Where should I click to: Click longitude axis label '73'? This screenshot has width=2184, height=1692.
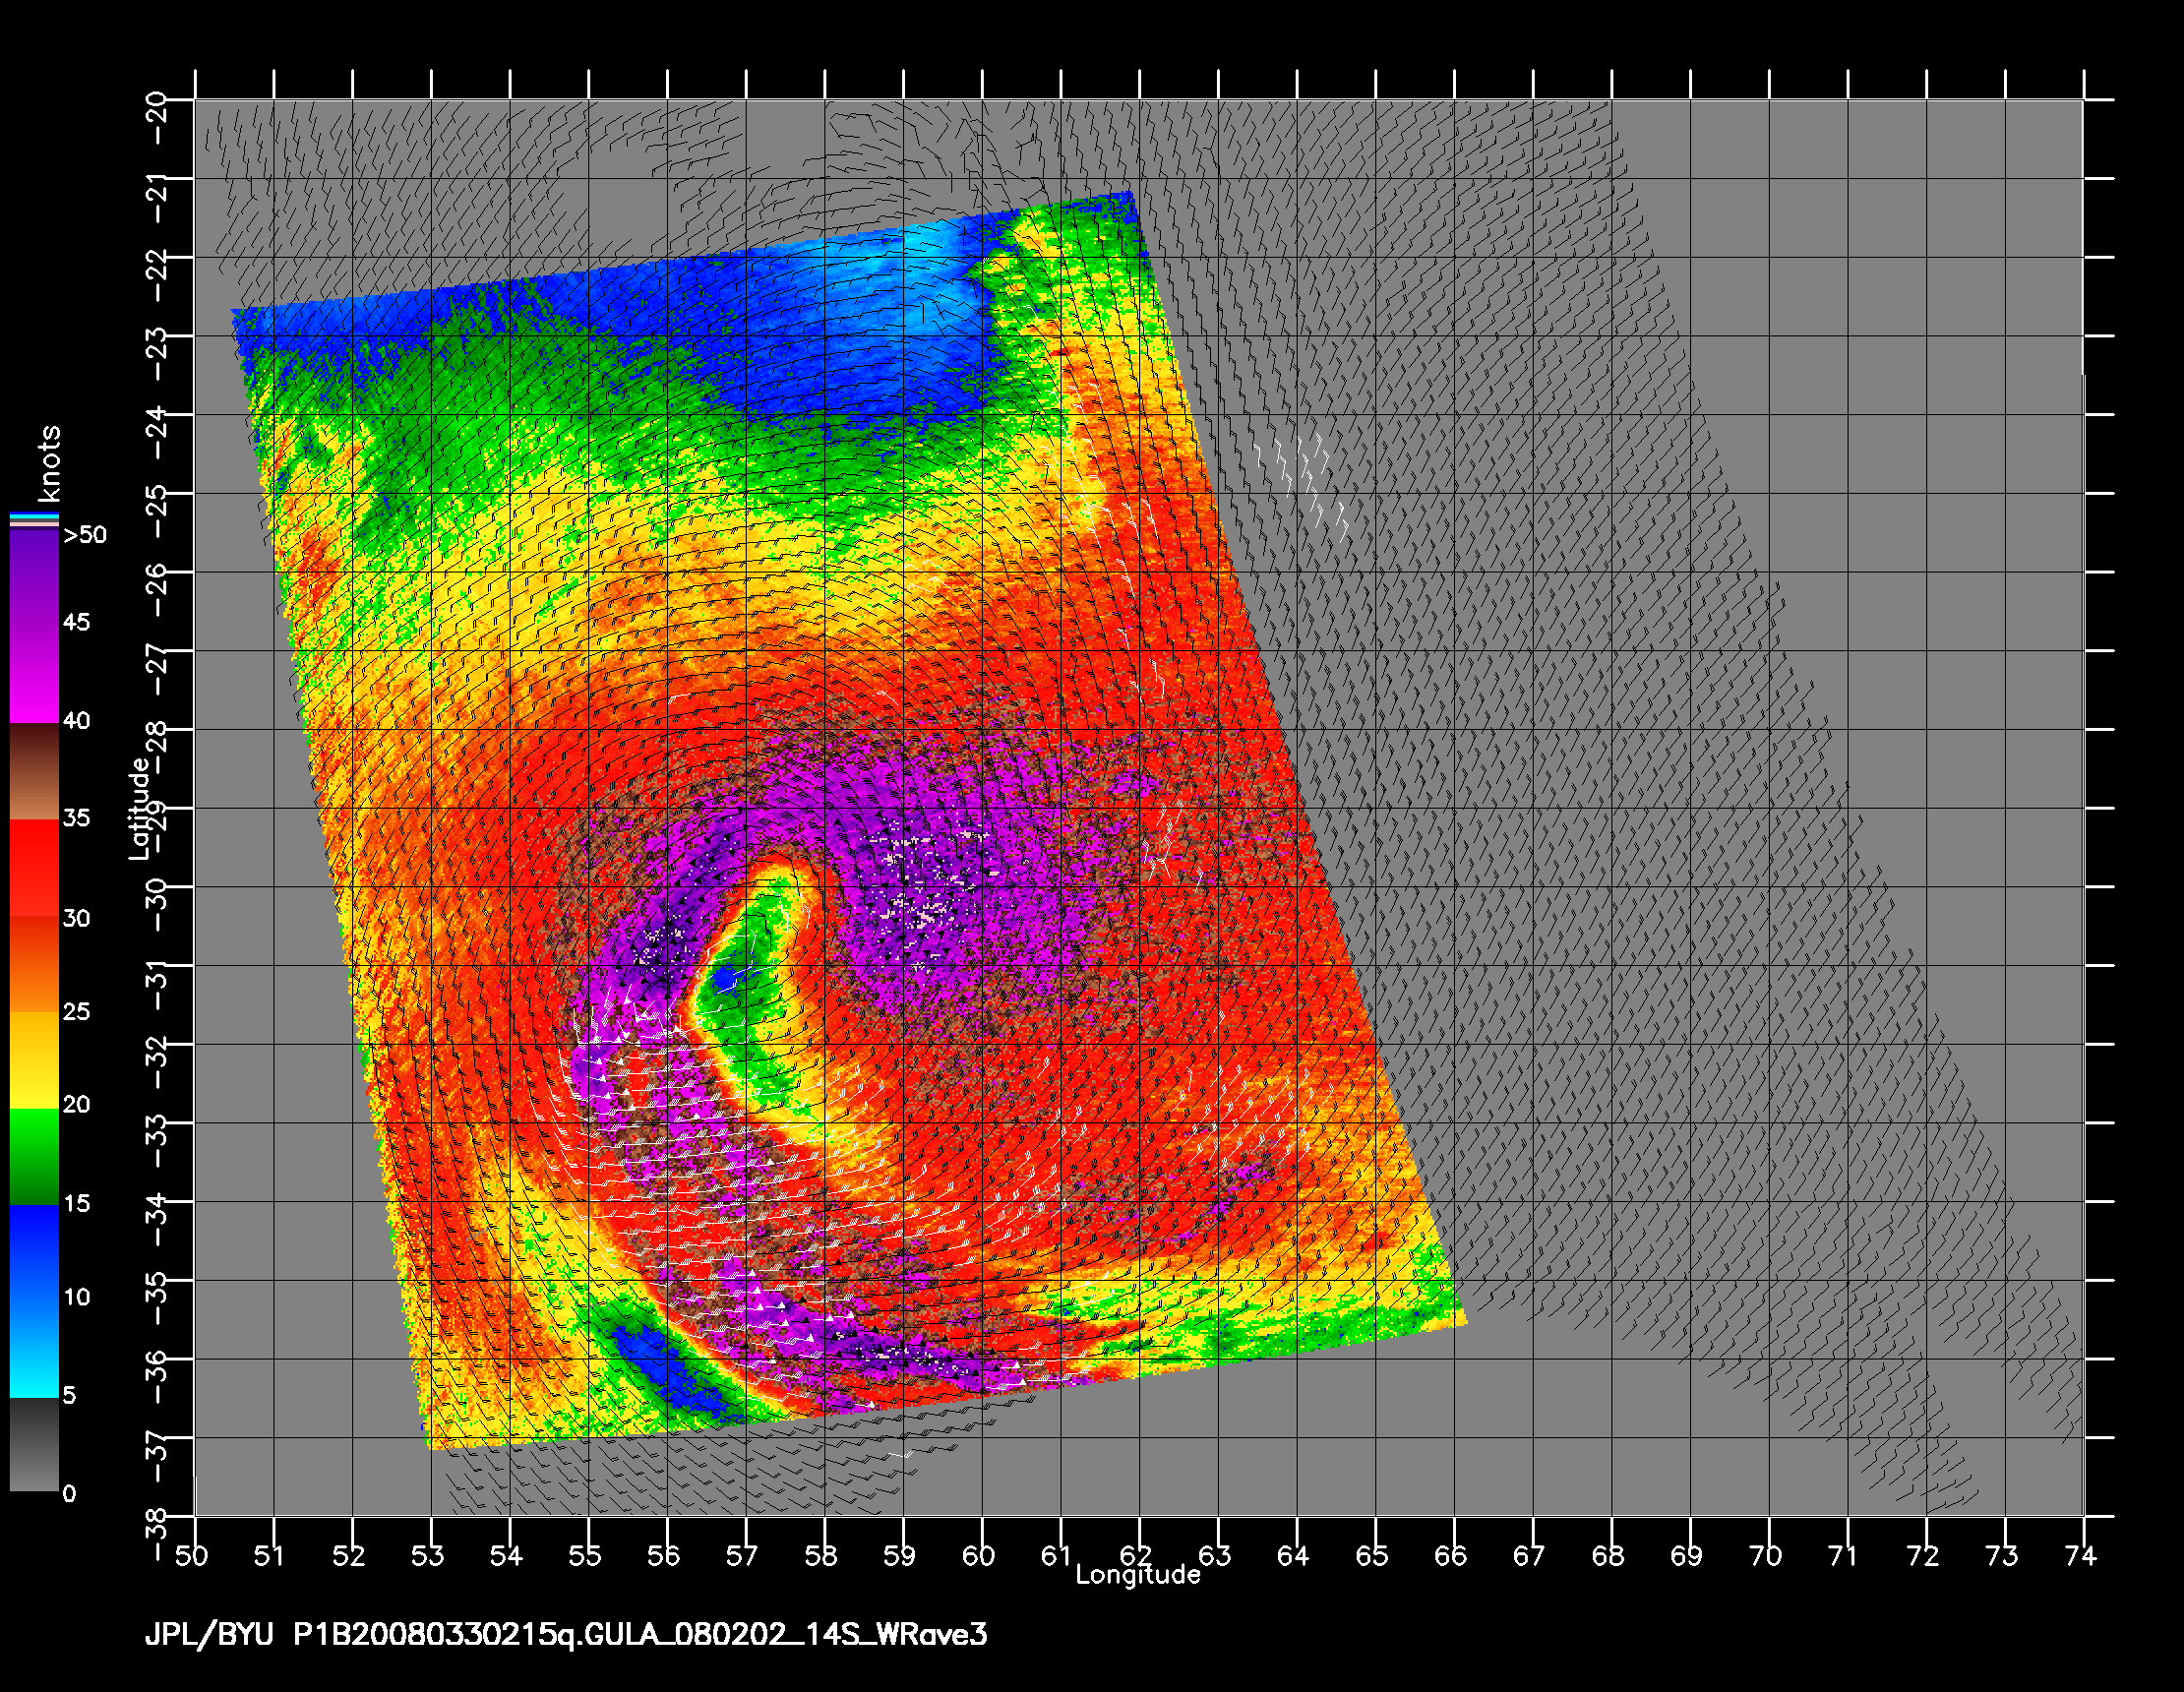tap(2001, 1556)
